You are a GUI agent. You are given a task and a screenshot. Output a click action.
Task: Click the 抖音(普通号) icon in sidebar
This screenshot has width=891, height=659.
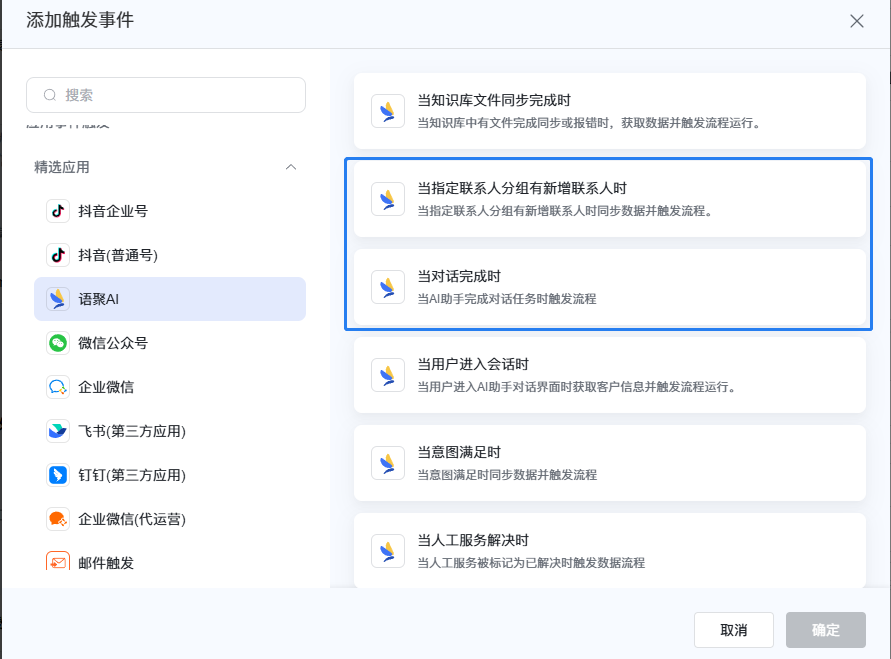coord(58,255)
